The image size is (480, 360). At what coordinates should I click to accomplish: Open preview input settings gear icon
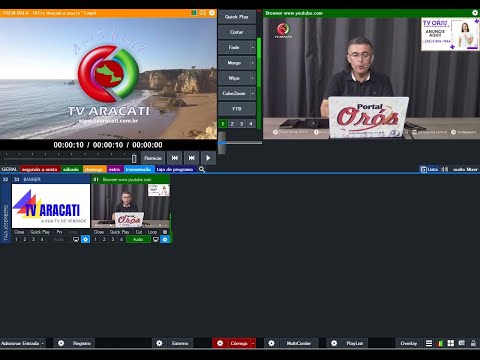pos(212,13)
